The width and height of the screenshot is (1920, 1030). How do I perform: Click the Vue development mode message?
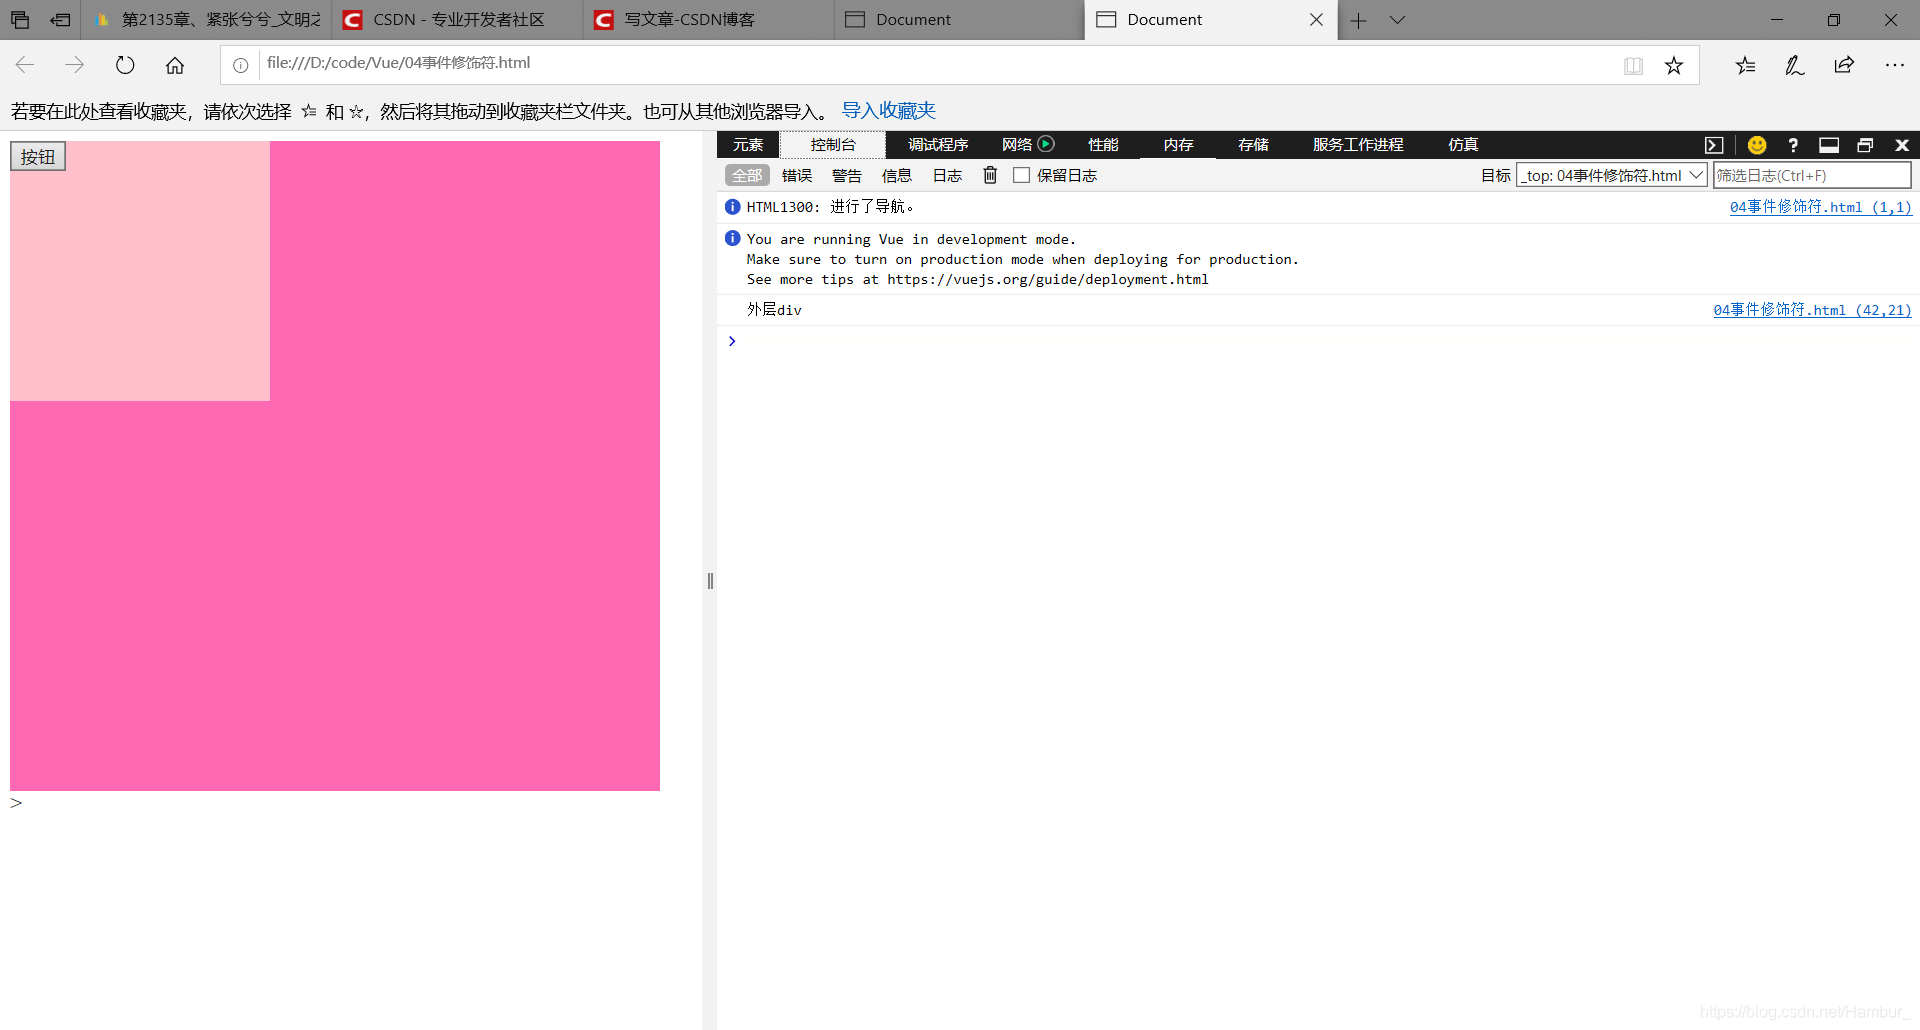coord(1318,259)
